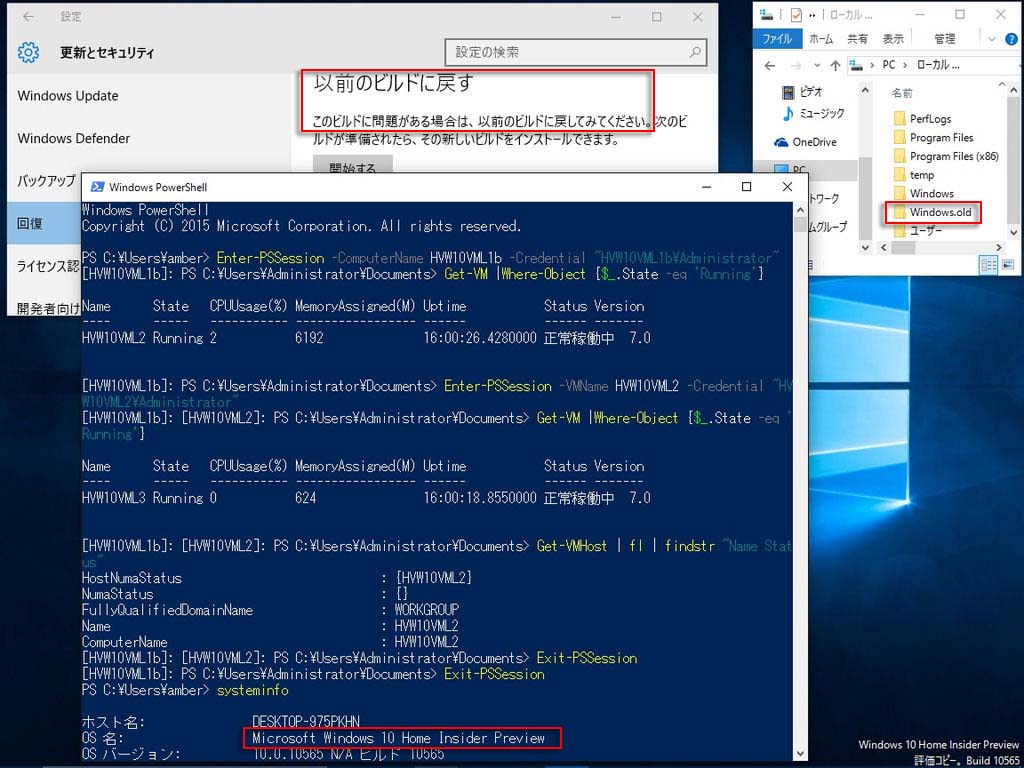The width and height of the screenshot is (1024, 768).
Task: Click the Properties quick access icon in Explorer
Action: 796,14
